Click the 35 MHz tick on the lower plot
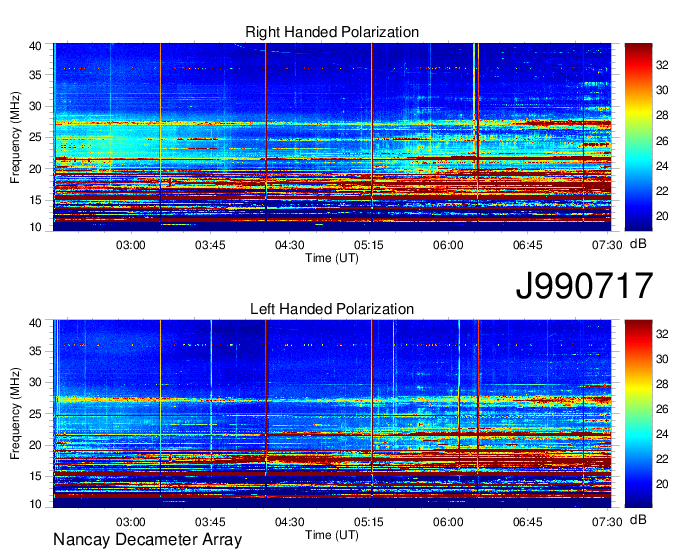Image resolution: width=680 pixels, height=552 pixels. tap(35, 351)
